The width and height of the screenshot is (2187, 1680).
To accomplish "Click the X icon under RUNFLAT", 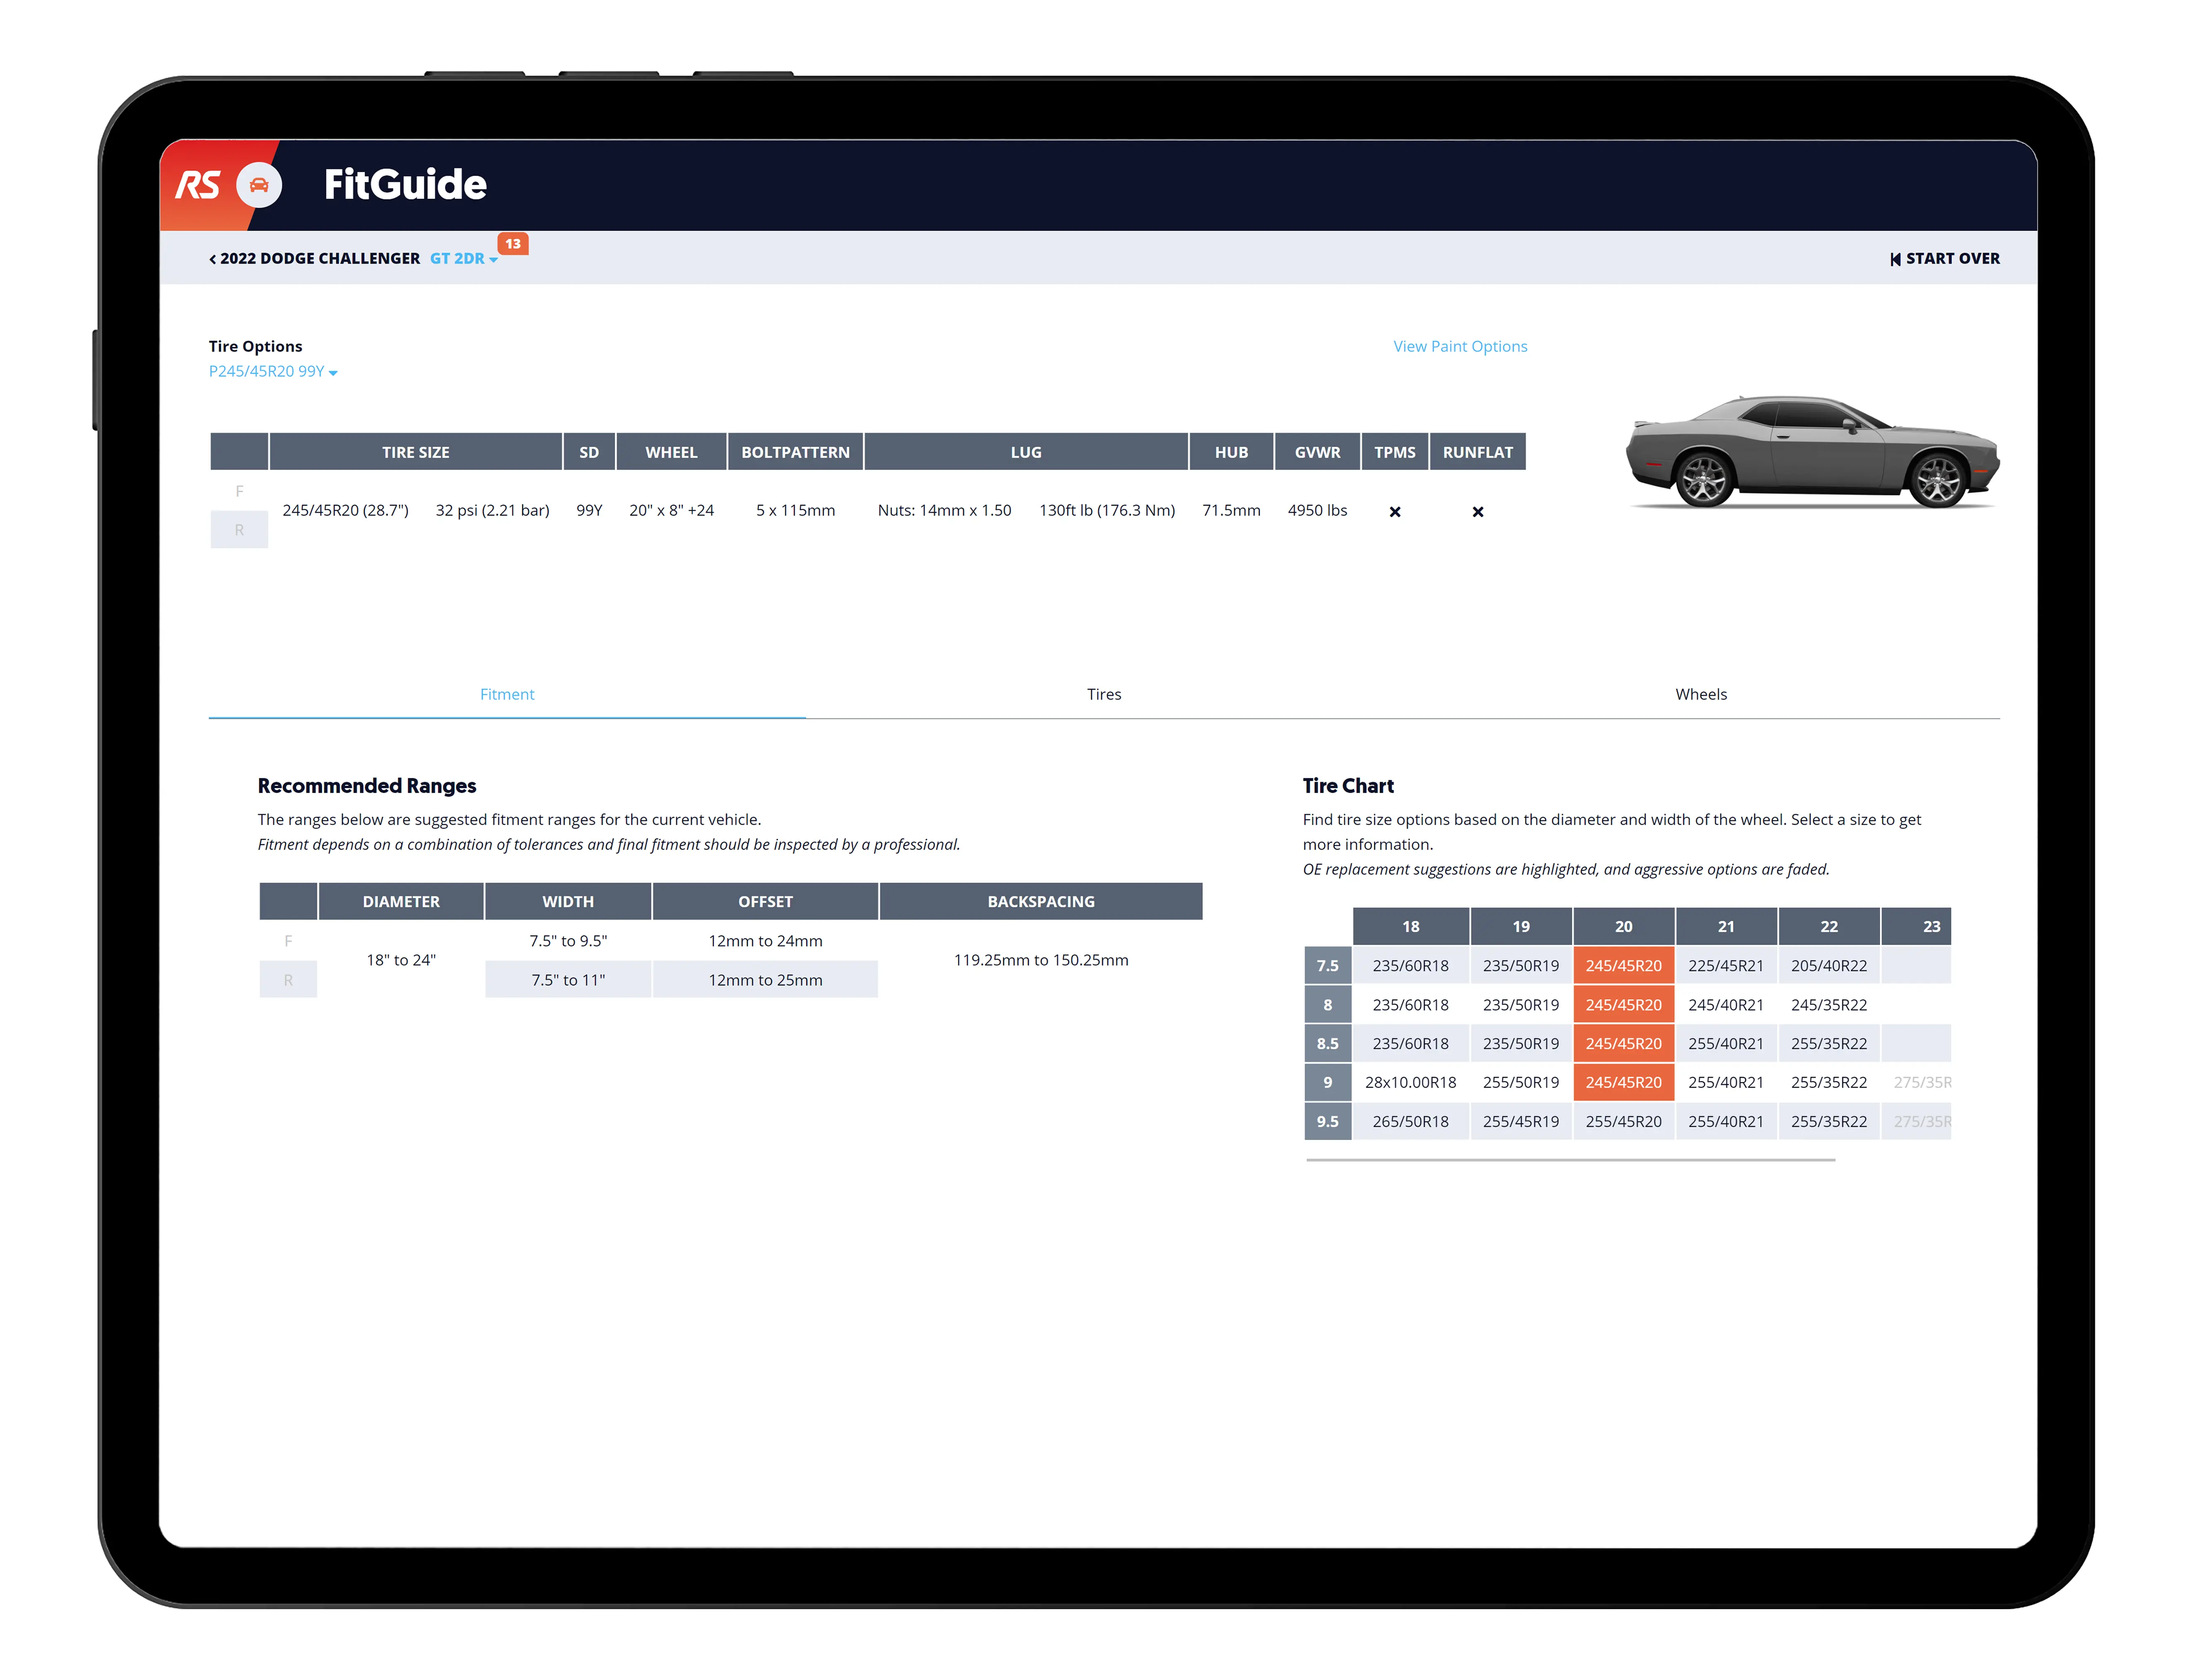I will (1478, 511).
